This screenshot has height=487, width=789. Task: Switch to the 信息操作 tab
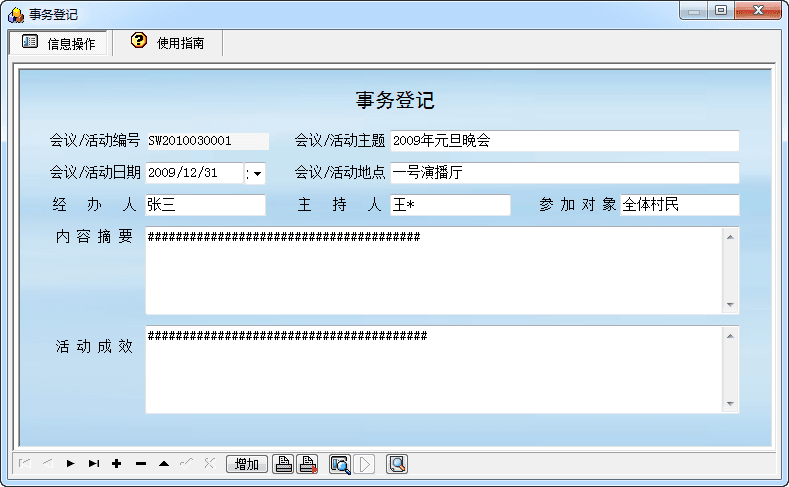(58, 43)
